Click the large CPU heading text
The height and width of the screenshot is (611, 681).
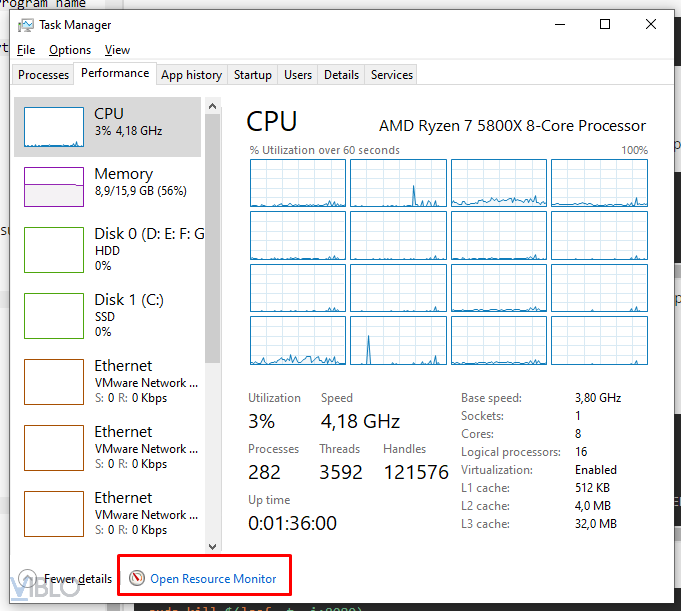[272, 121]
